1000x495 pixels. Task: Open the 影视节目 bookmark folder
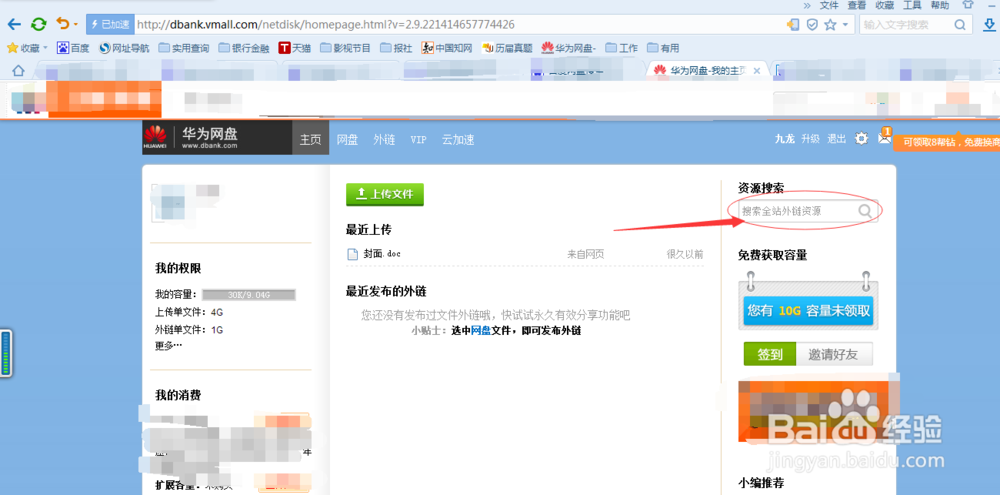[x=345, y=48]
